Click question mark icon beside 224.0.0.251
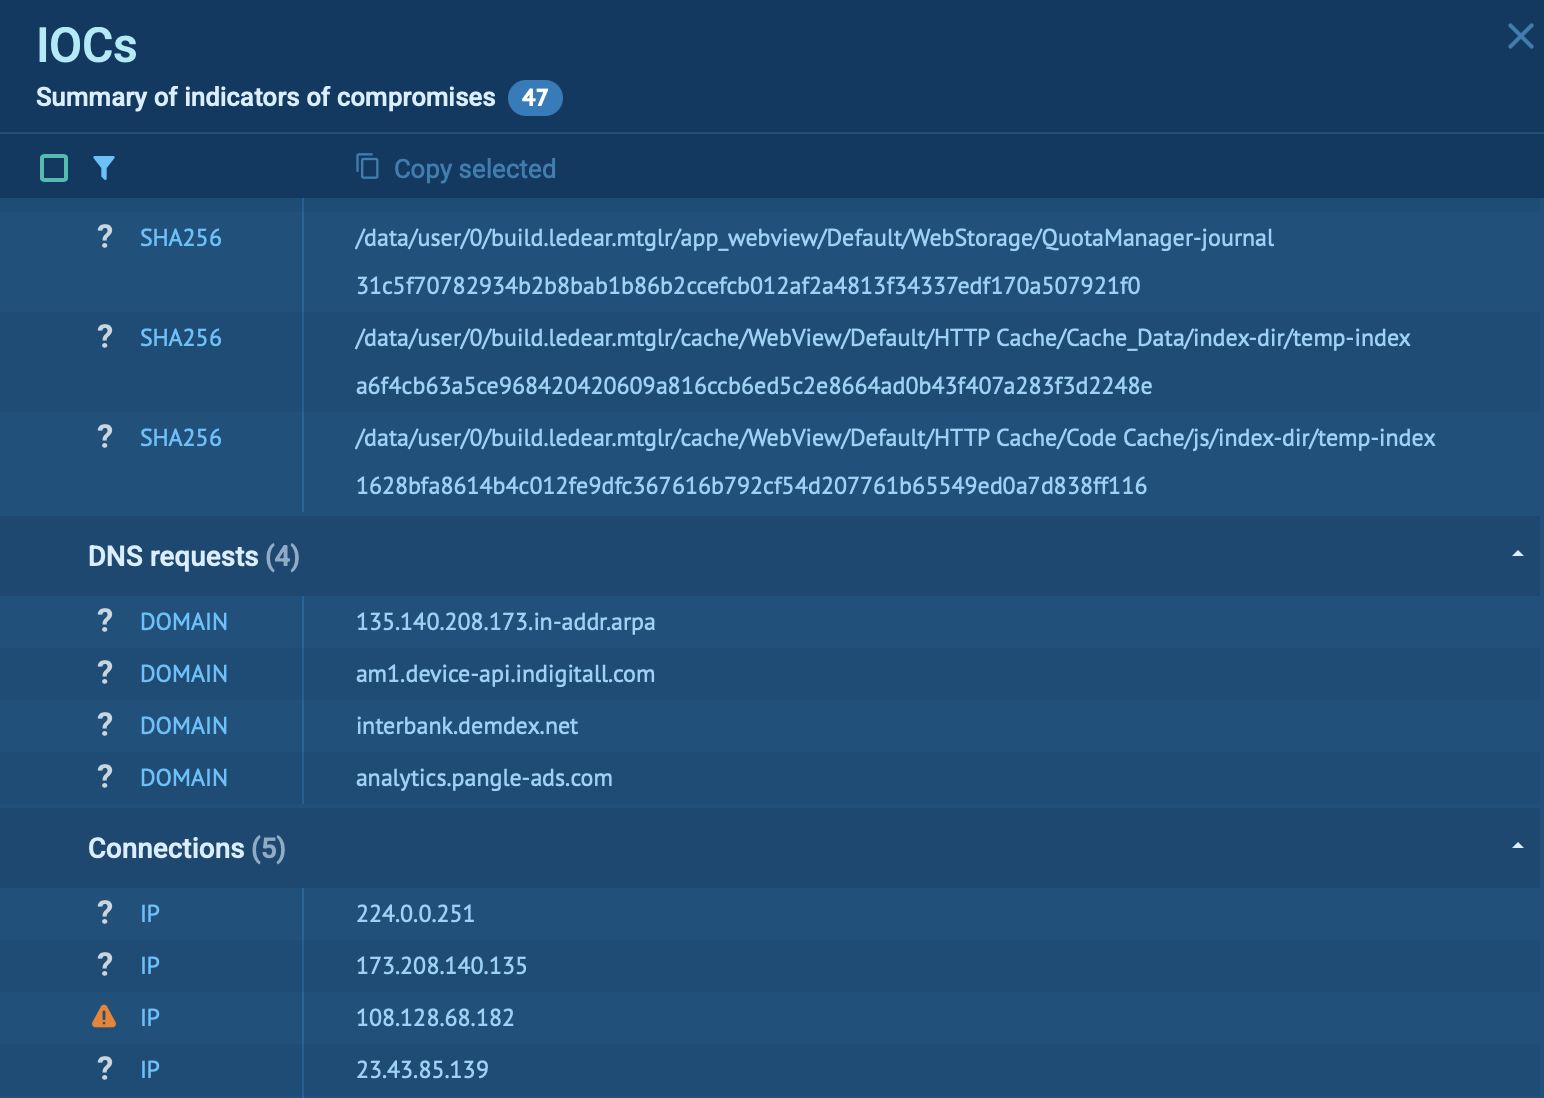1544x1098 pixels. [x=104, y=913]
